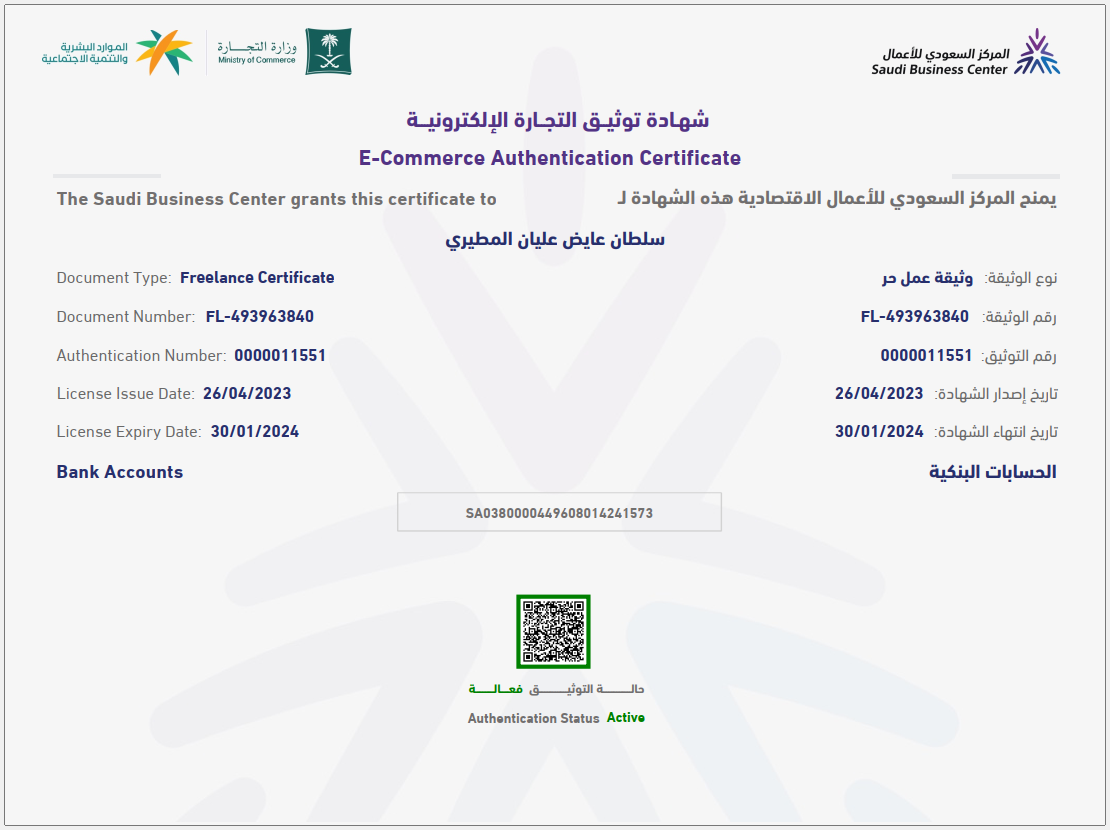1110x830 pixels.
Task: Click the green Active status text
Action: pos(626,718)
